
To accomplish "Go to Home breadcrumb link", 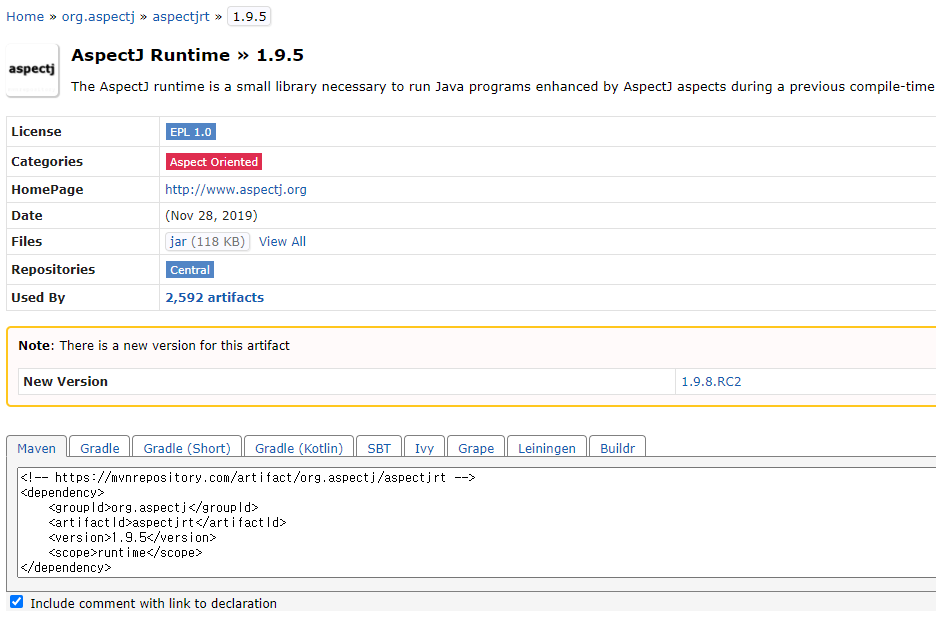I will [25, 17].
